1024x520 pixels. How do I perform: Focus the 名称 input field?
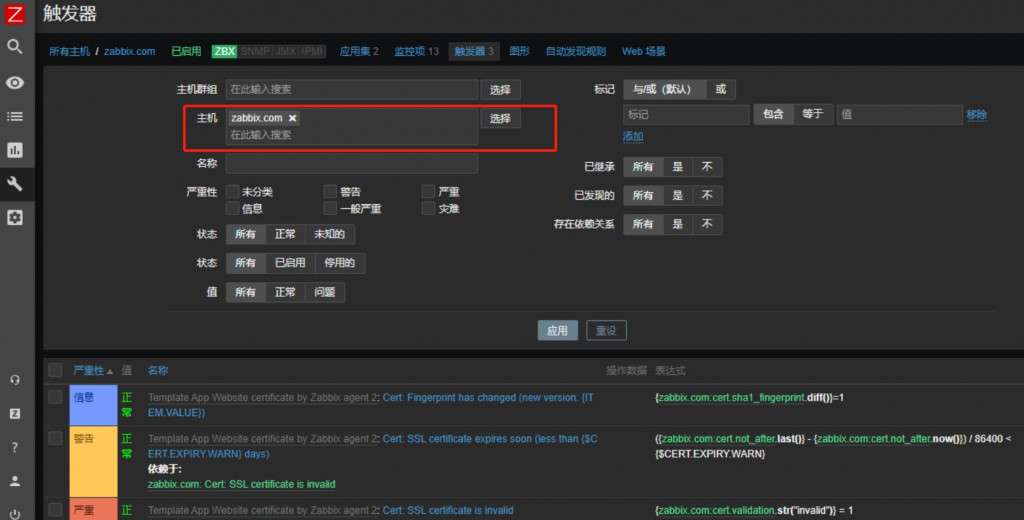point(352,163)
